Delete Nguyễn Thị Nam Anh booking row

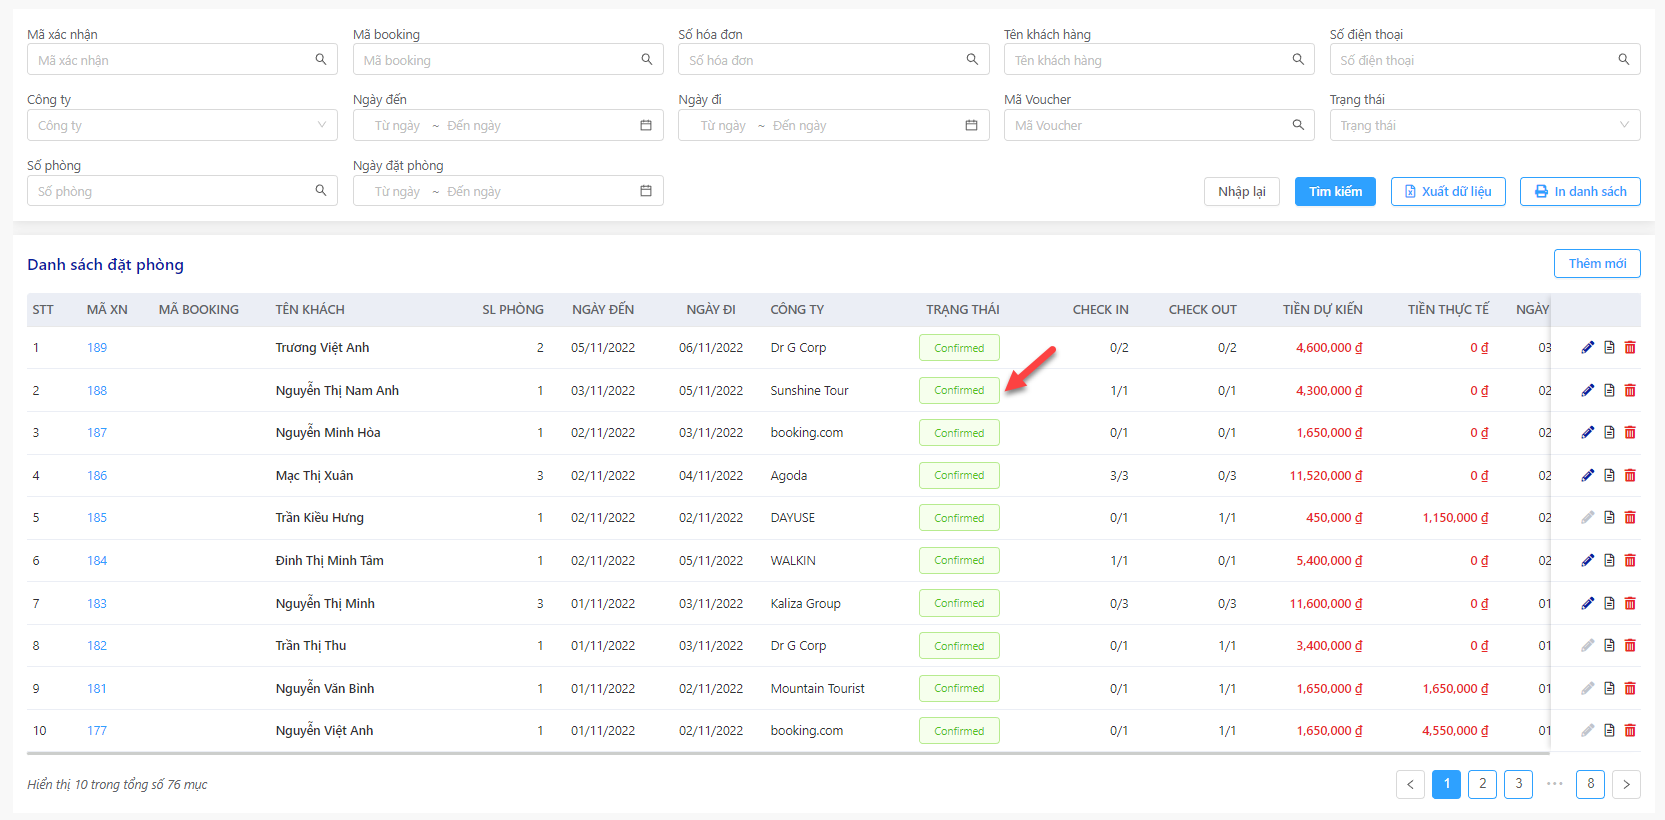coord(1630,390)
